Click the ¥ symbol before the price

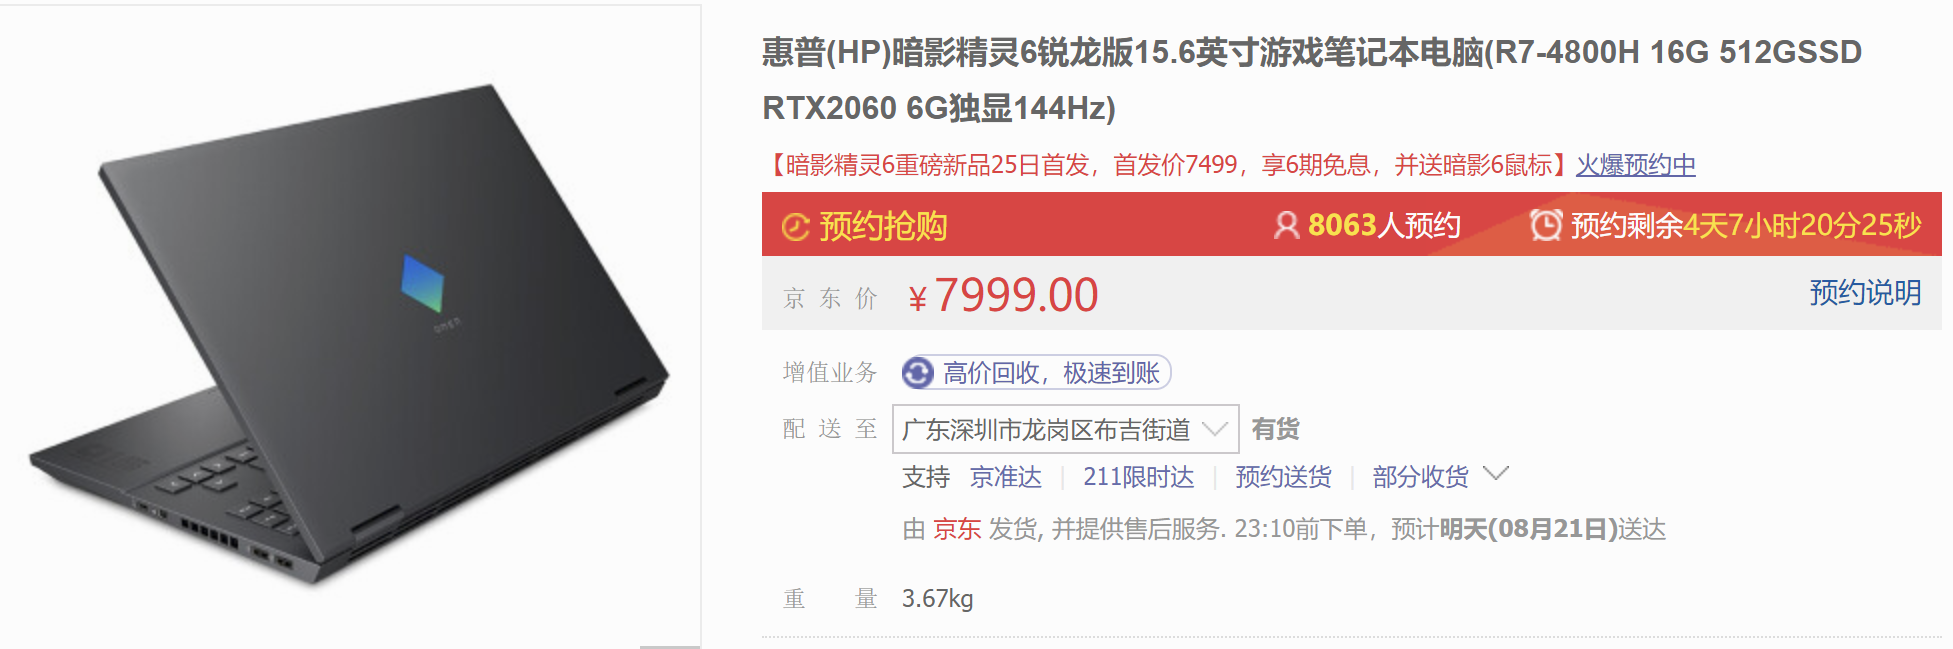coord(917,298)
